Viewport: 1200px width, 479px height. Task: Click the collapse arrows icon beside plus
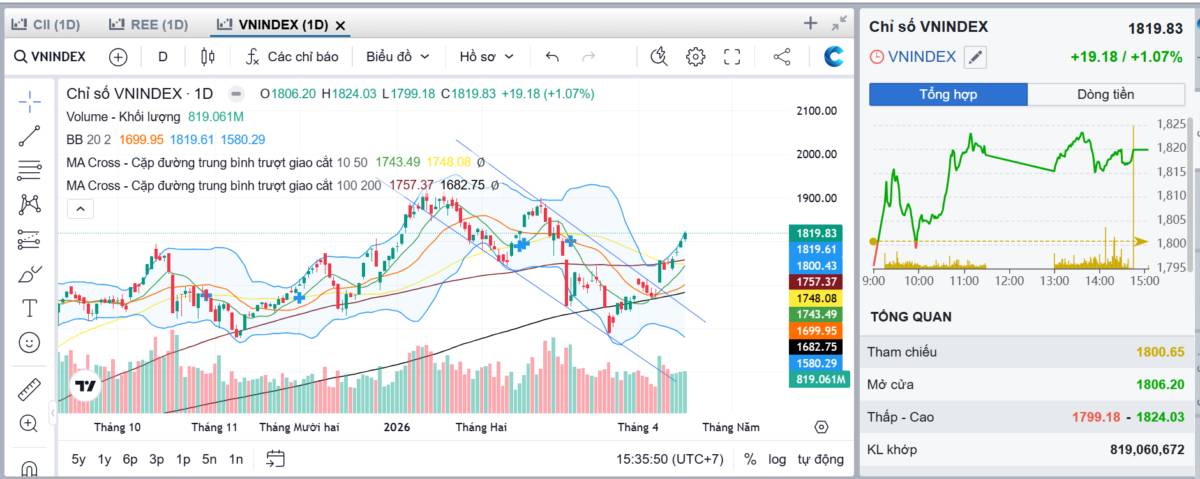[838, 23]
